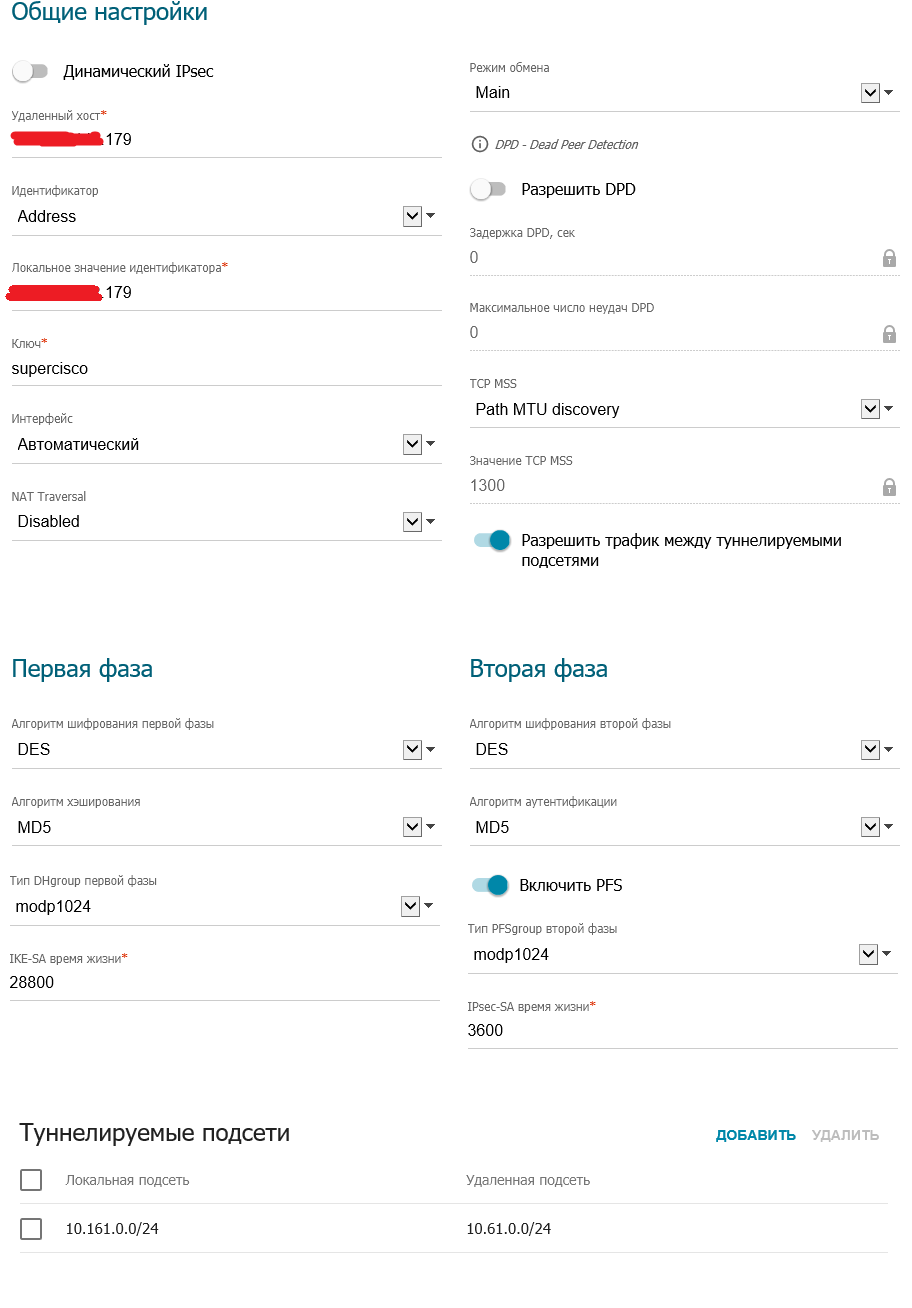Tick the select-all checkbox near Локальная подсеть
This screenshot has width=912, height=1308.
coord(31,1180)
